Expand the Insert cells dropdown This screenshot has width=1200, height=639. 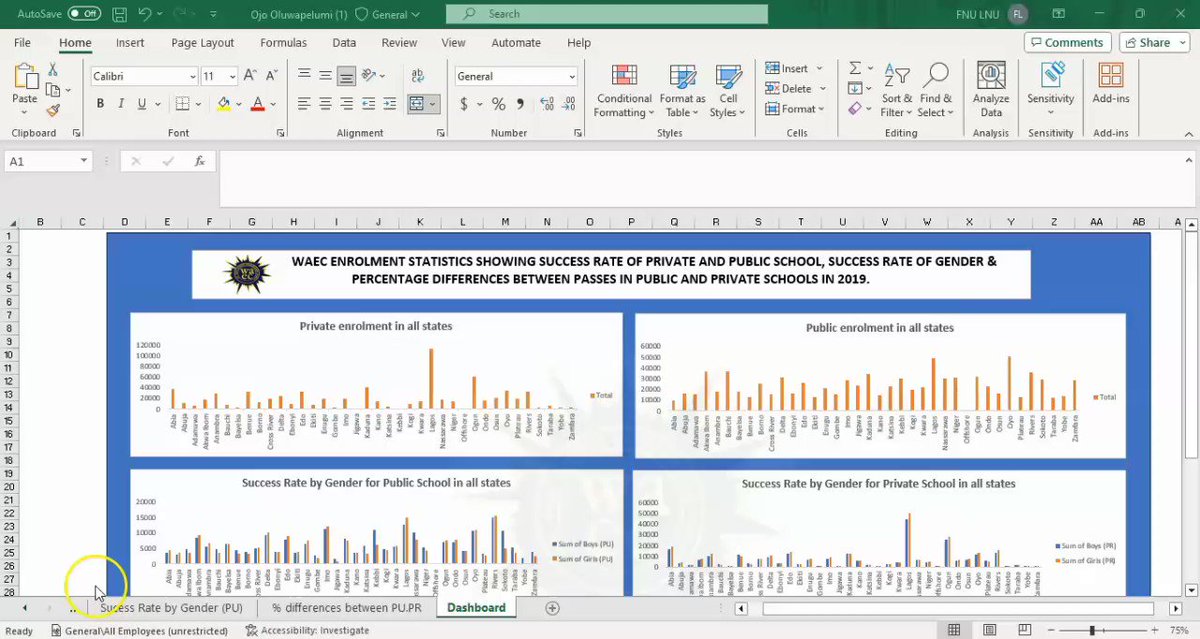click(819, 68)
